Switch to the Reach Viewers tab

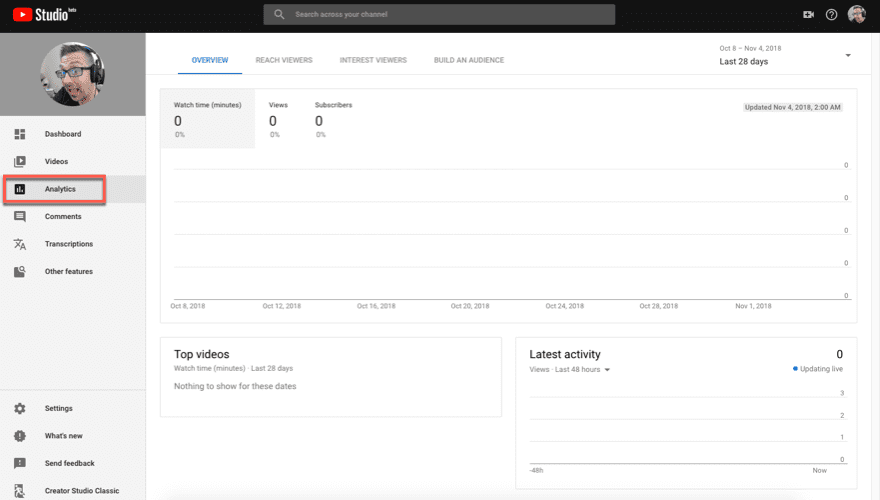pyautogui.click(x=285, y=60)
